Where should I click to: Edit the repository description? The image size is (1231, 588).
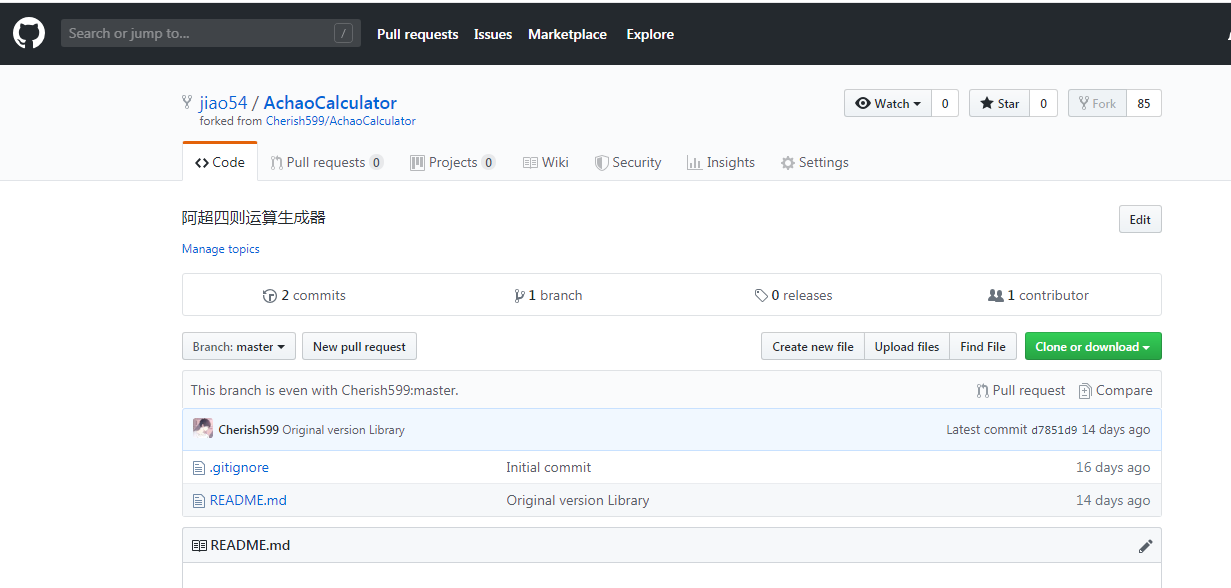click(x=1140, y=219)
